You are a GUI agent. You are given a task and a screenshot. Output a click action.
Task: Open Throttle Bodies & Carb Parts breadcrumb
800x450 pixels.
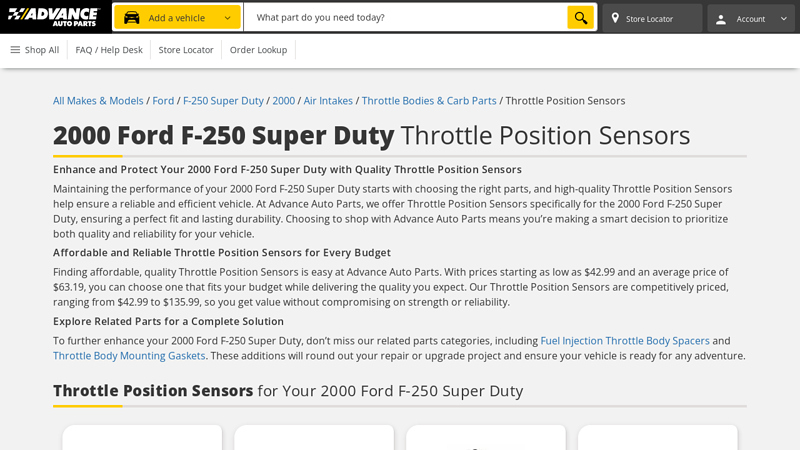(x=429, y=101)
